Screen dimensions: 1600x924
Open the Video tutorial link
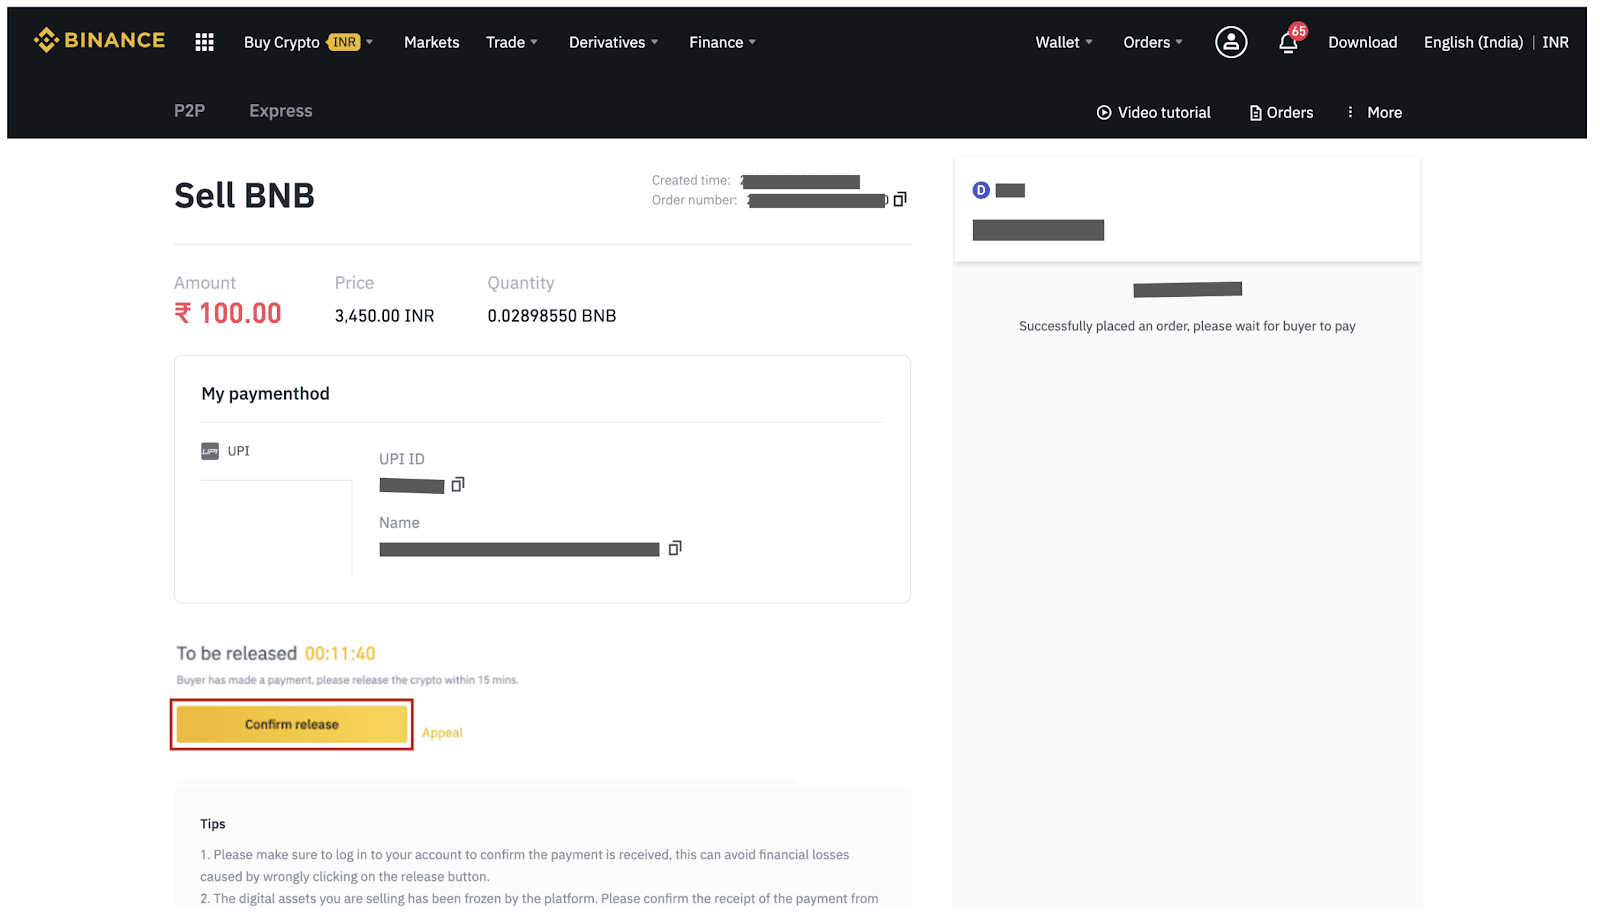[x=1154, y=113]
